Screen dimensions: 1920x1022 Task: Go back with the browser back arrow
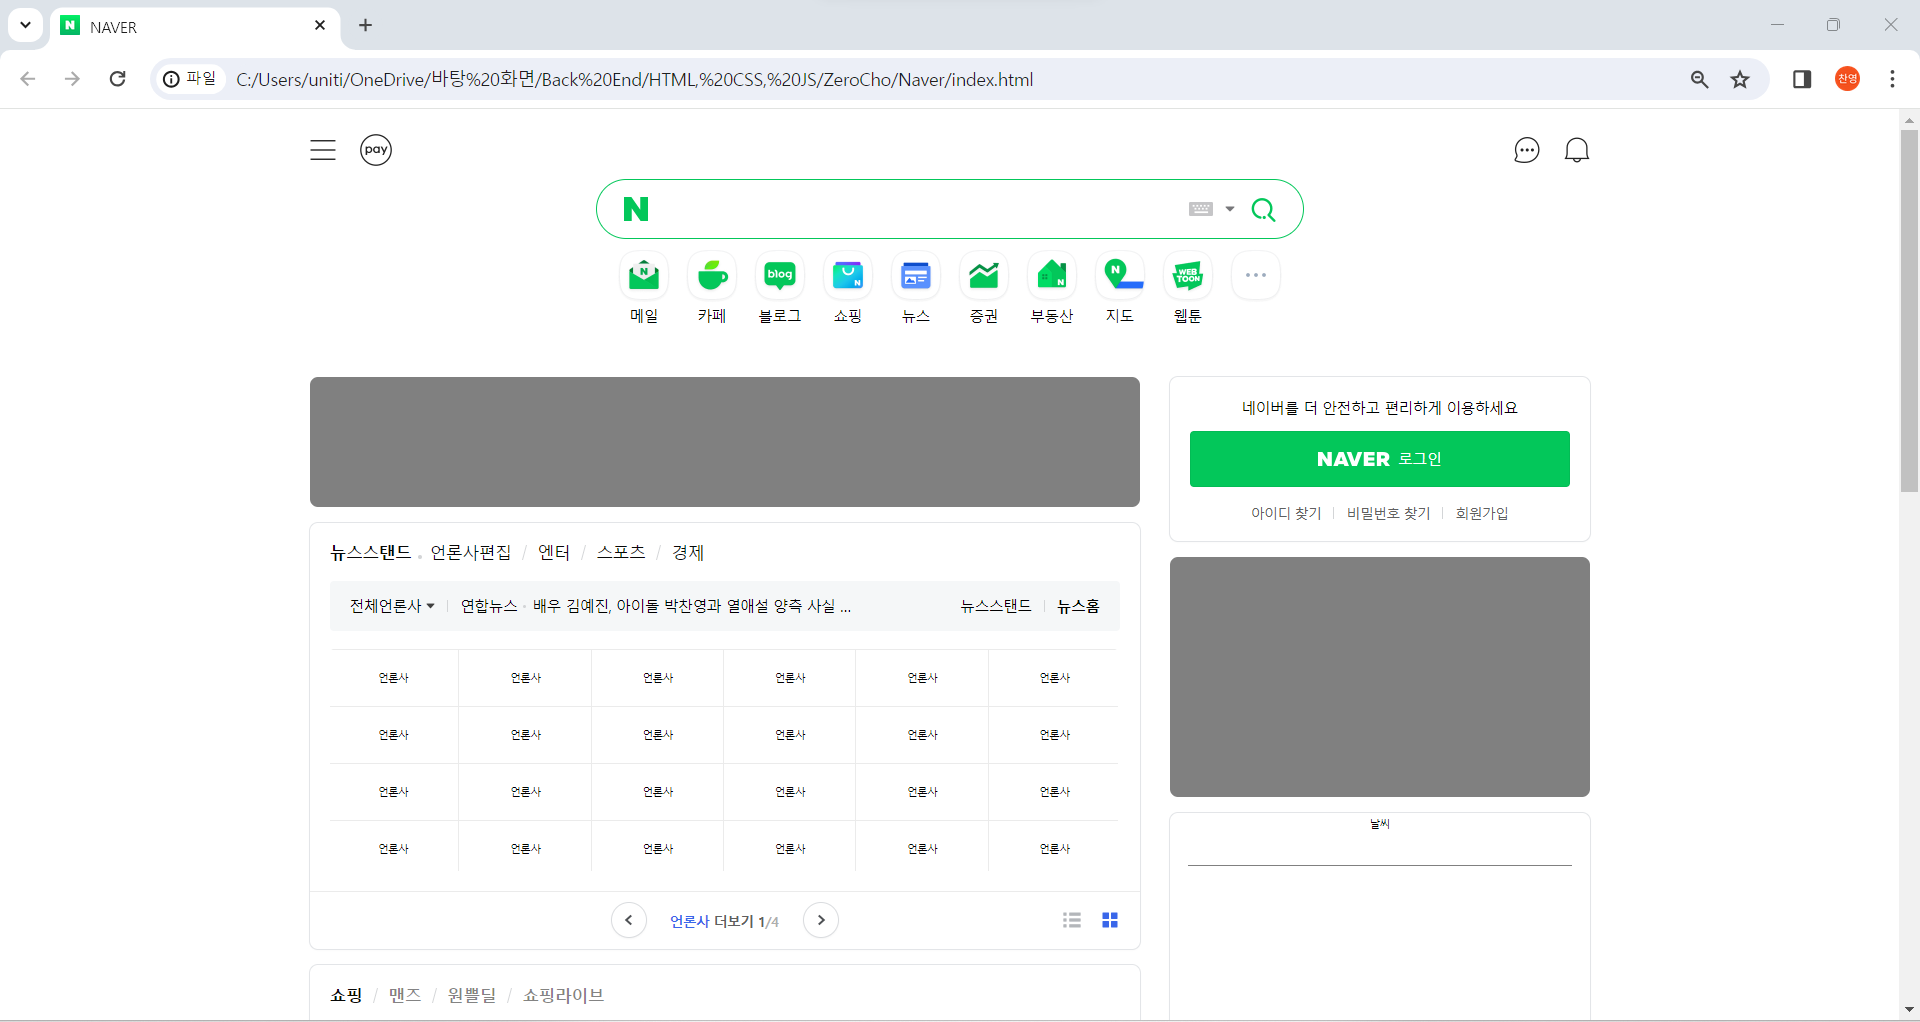click(x=28, y=79)
